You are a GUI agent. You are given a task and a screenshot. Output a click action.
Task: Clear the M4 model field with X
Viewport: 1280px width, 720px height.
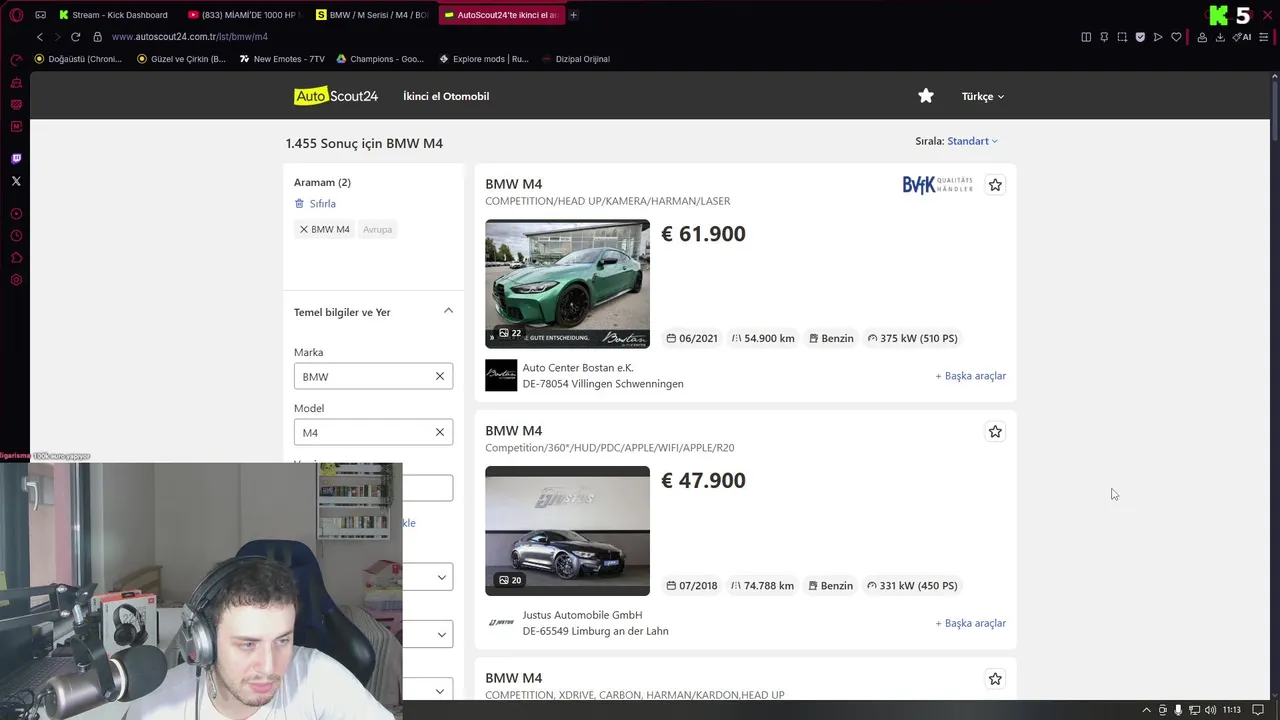(440, 432)
